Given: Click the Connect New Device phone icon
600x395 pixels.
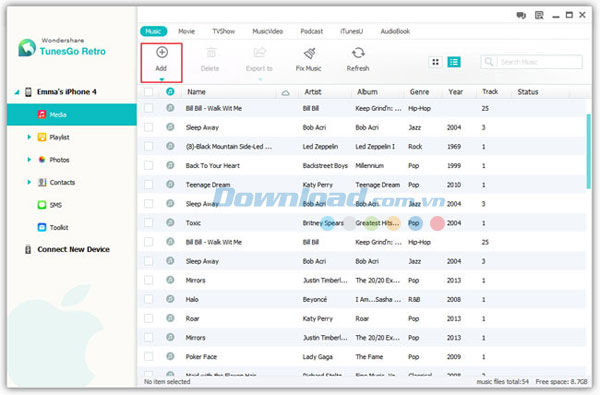Looking at the screenshot, I should coord(28,250).
